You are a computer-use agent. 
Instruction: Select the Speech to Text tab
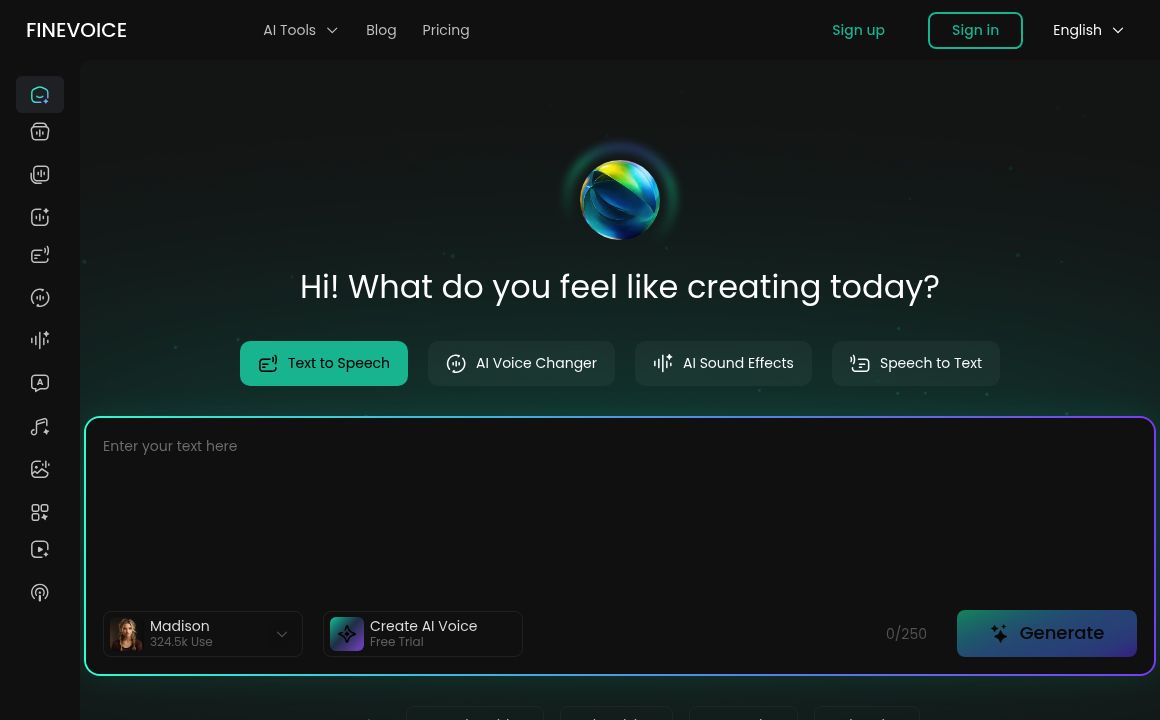915,363
